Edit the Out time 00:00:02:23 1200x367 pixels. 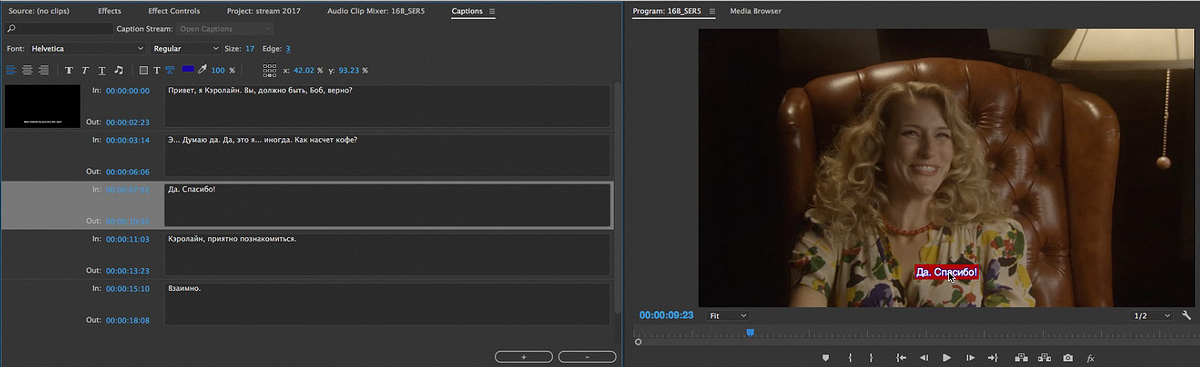point(128,122)
